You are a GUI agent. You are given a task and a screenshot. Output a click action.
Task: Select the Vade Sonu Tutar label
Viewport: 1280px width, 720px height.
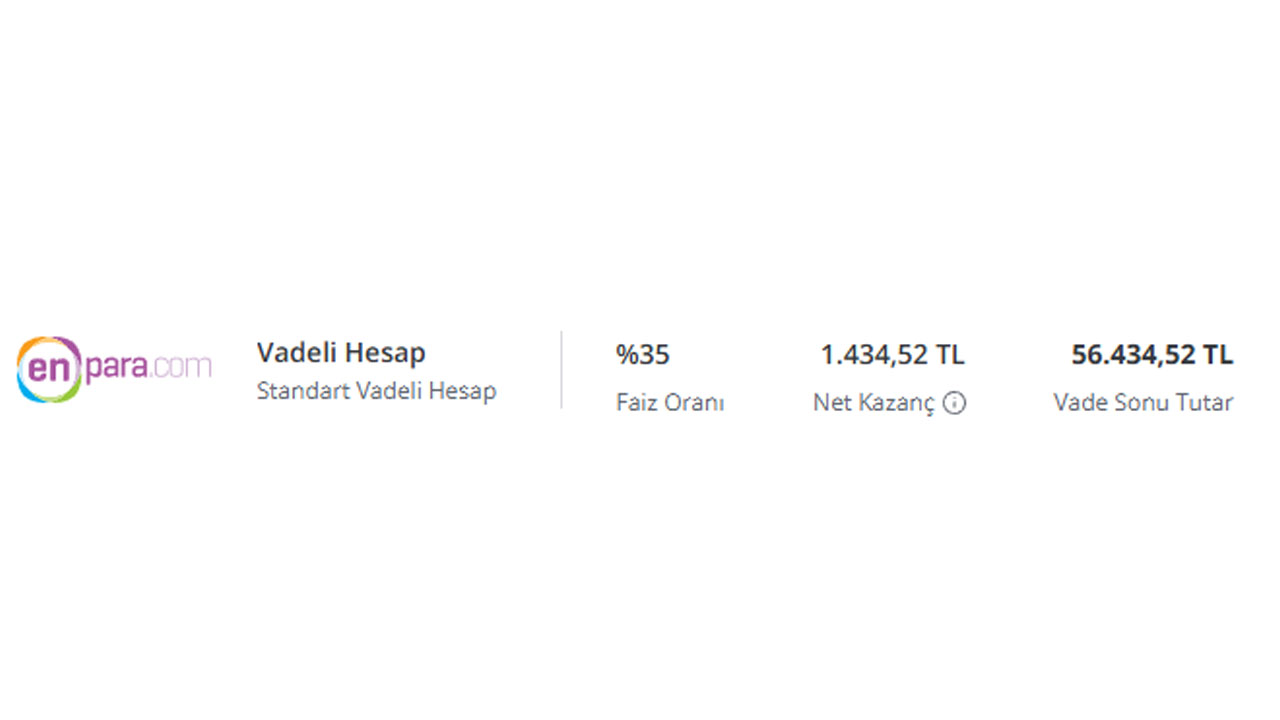pos(1143,403)
